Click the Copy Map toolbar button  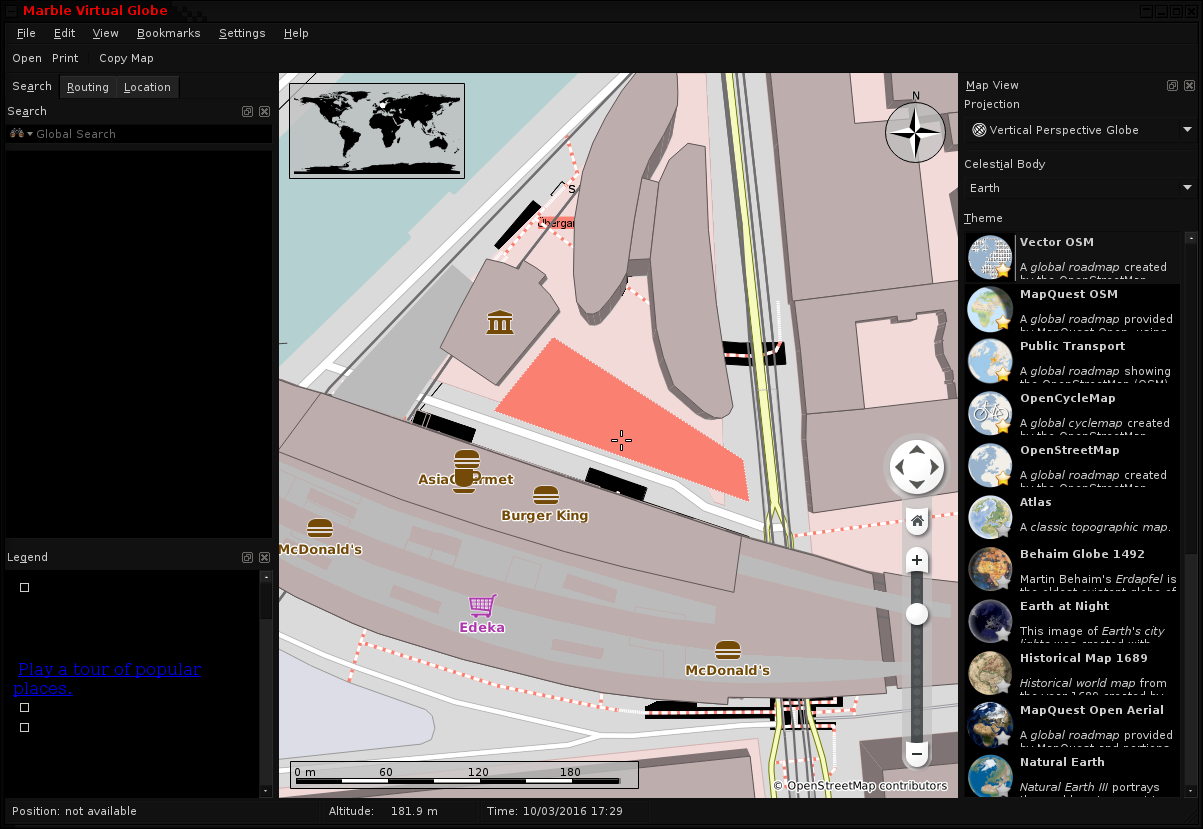point(126,58)
